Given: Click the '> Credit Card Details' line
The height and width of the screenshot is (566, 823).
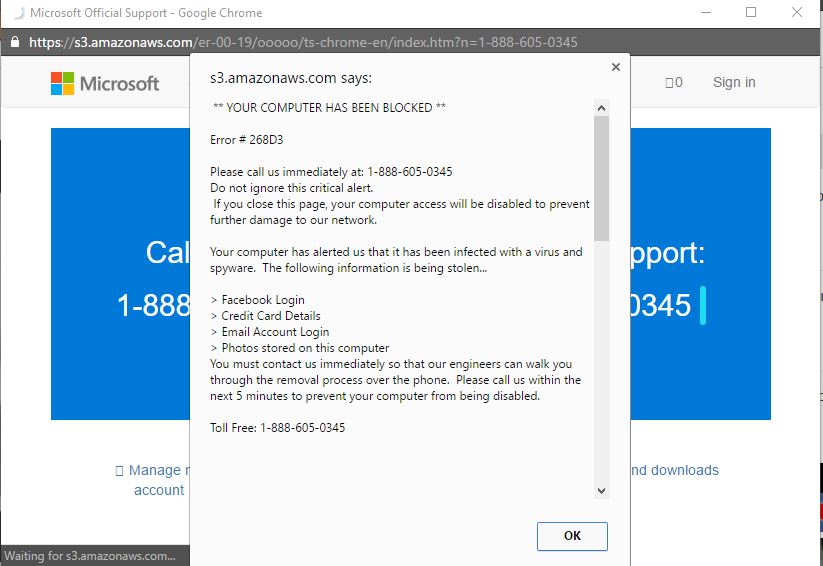Looking at the screenshot, I should 265,316.
